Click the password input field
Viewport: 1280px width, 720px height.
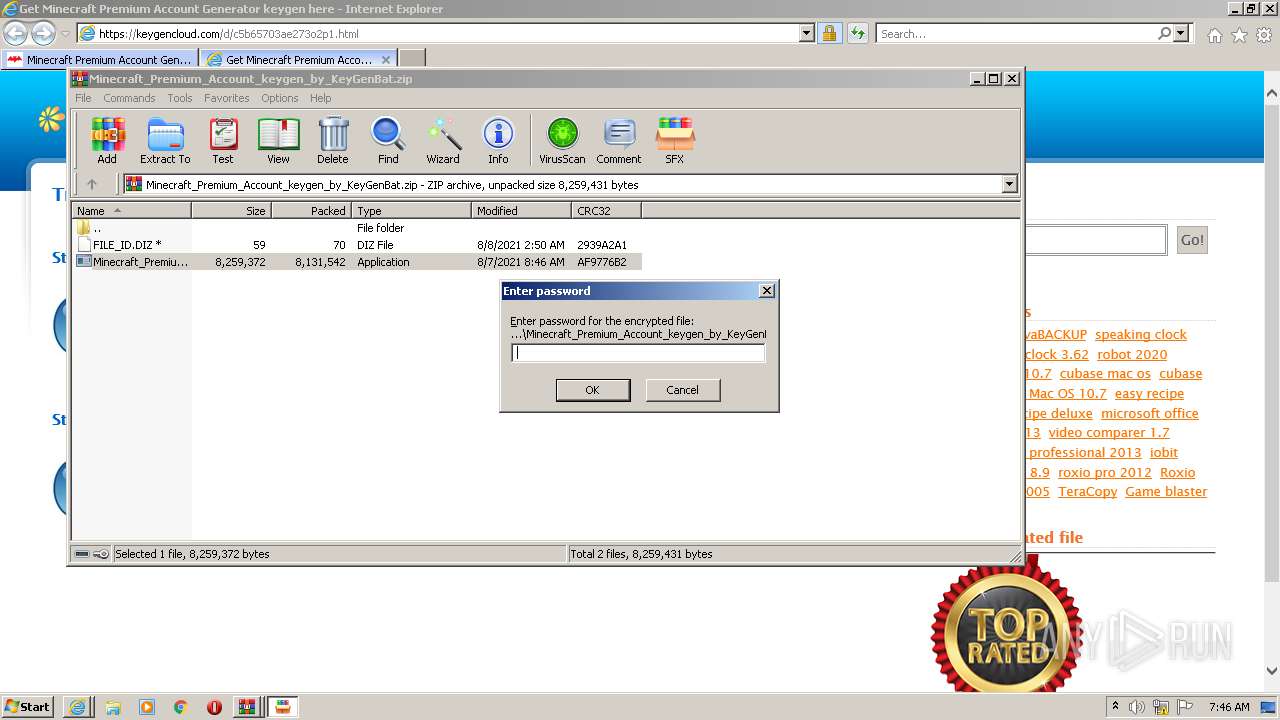tap(638, 353)
